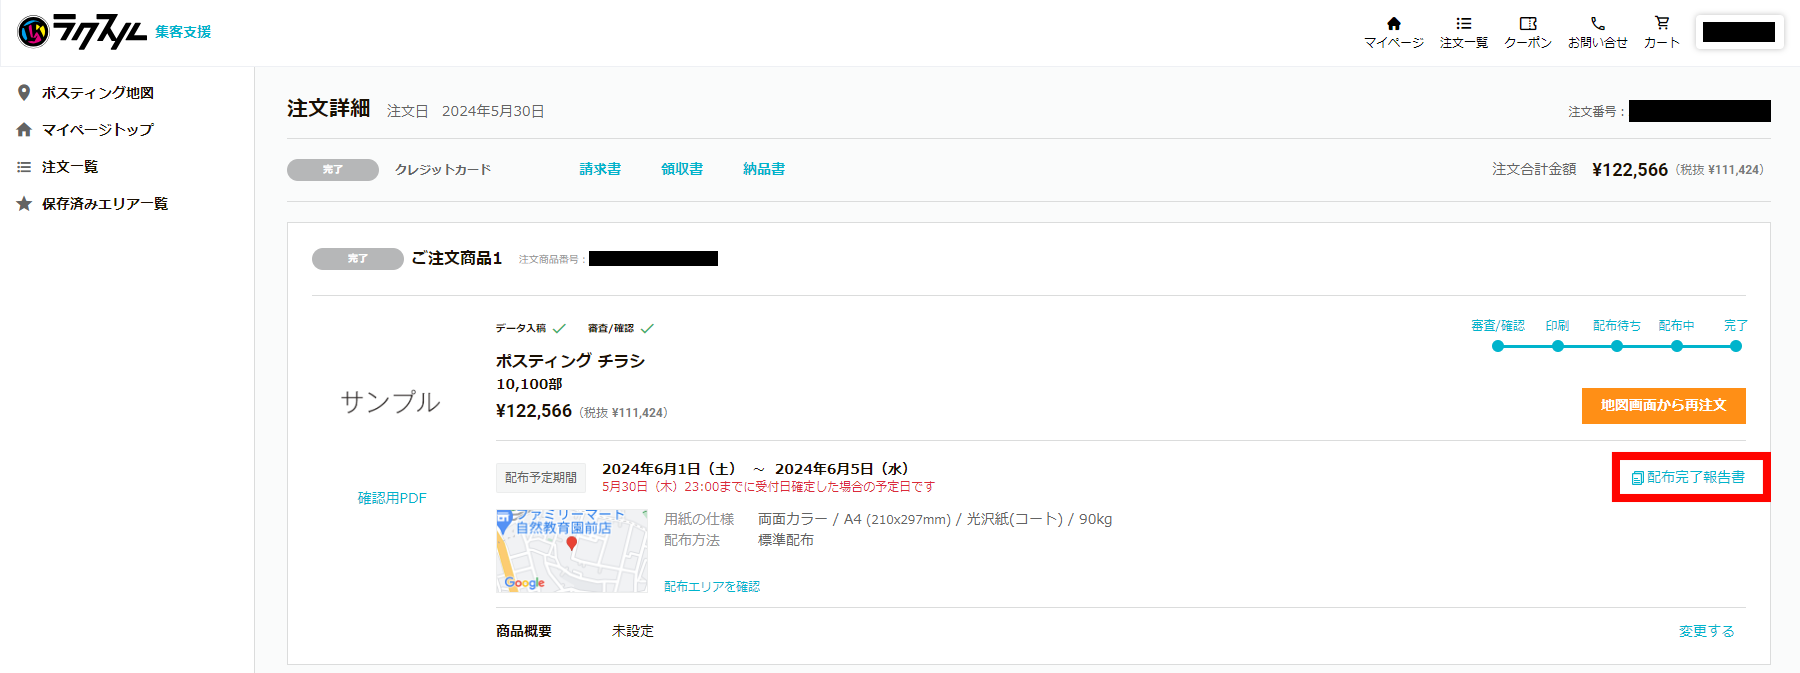Click the Raksul logo
1800x673 pixels.
[82, 32]
